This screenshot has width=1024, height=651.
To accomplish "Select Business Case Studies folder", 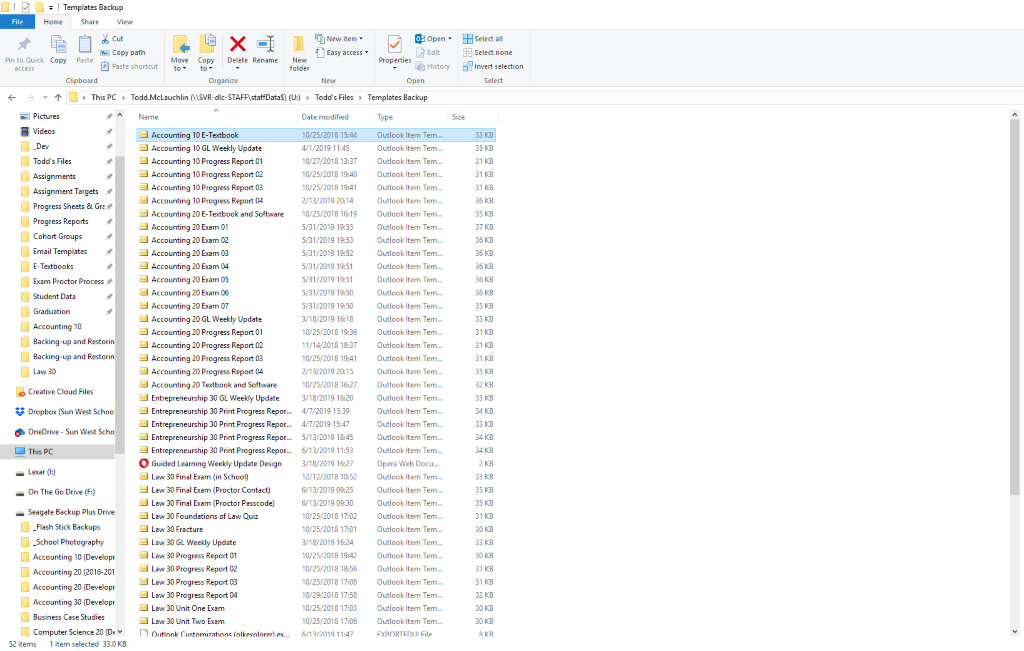I will click(x=68, y=618).
